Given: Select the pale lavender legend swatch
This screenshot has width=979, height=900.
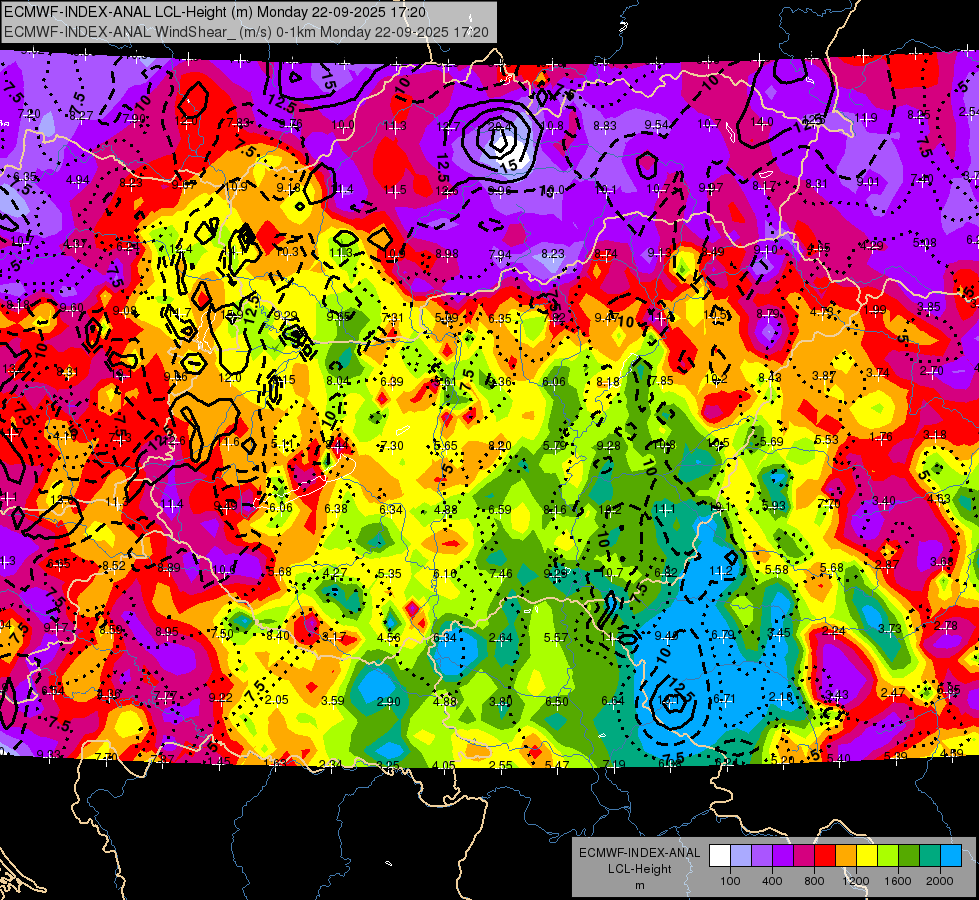Looking at the screenshot, I should click(740, 856).
